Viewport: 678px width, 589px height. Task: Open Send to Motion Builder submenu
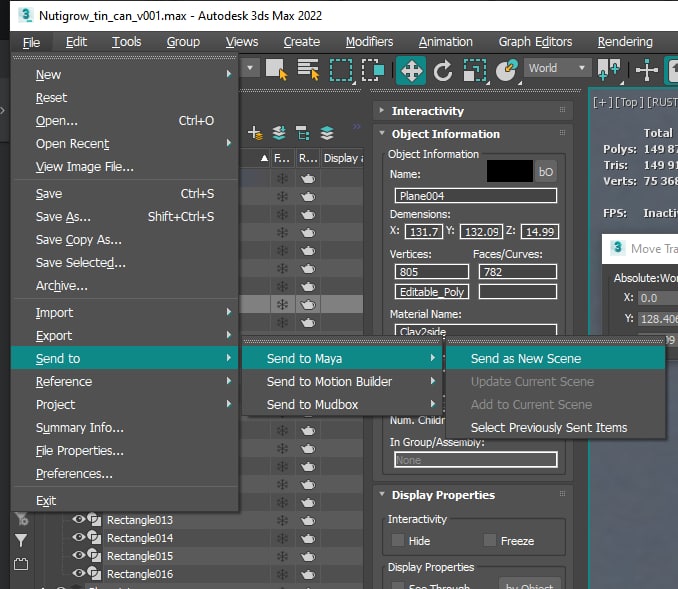[342, 381]
